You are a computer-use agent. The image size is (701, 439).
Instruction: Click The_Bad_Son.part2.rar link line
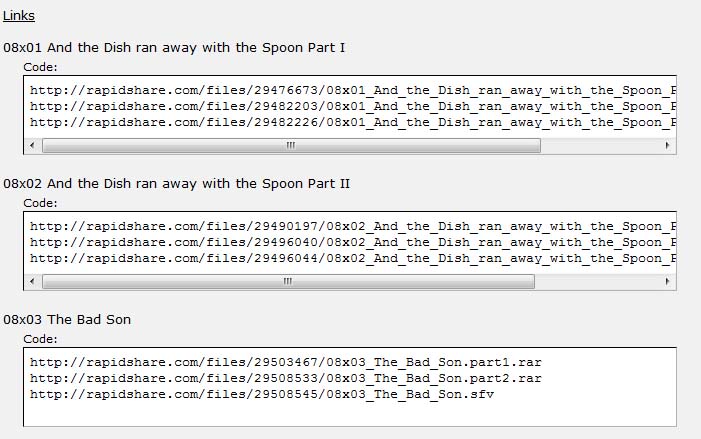click(286, 378)
